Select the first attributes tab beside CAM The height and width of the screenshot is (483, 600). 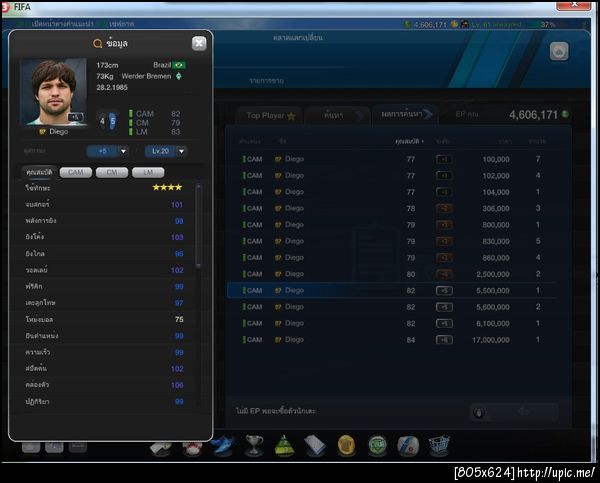pos(39,172)
